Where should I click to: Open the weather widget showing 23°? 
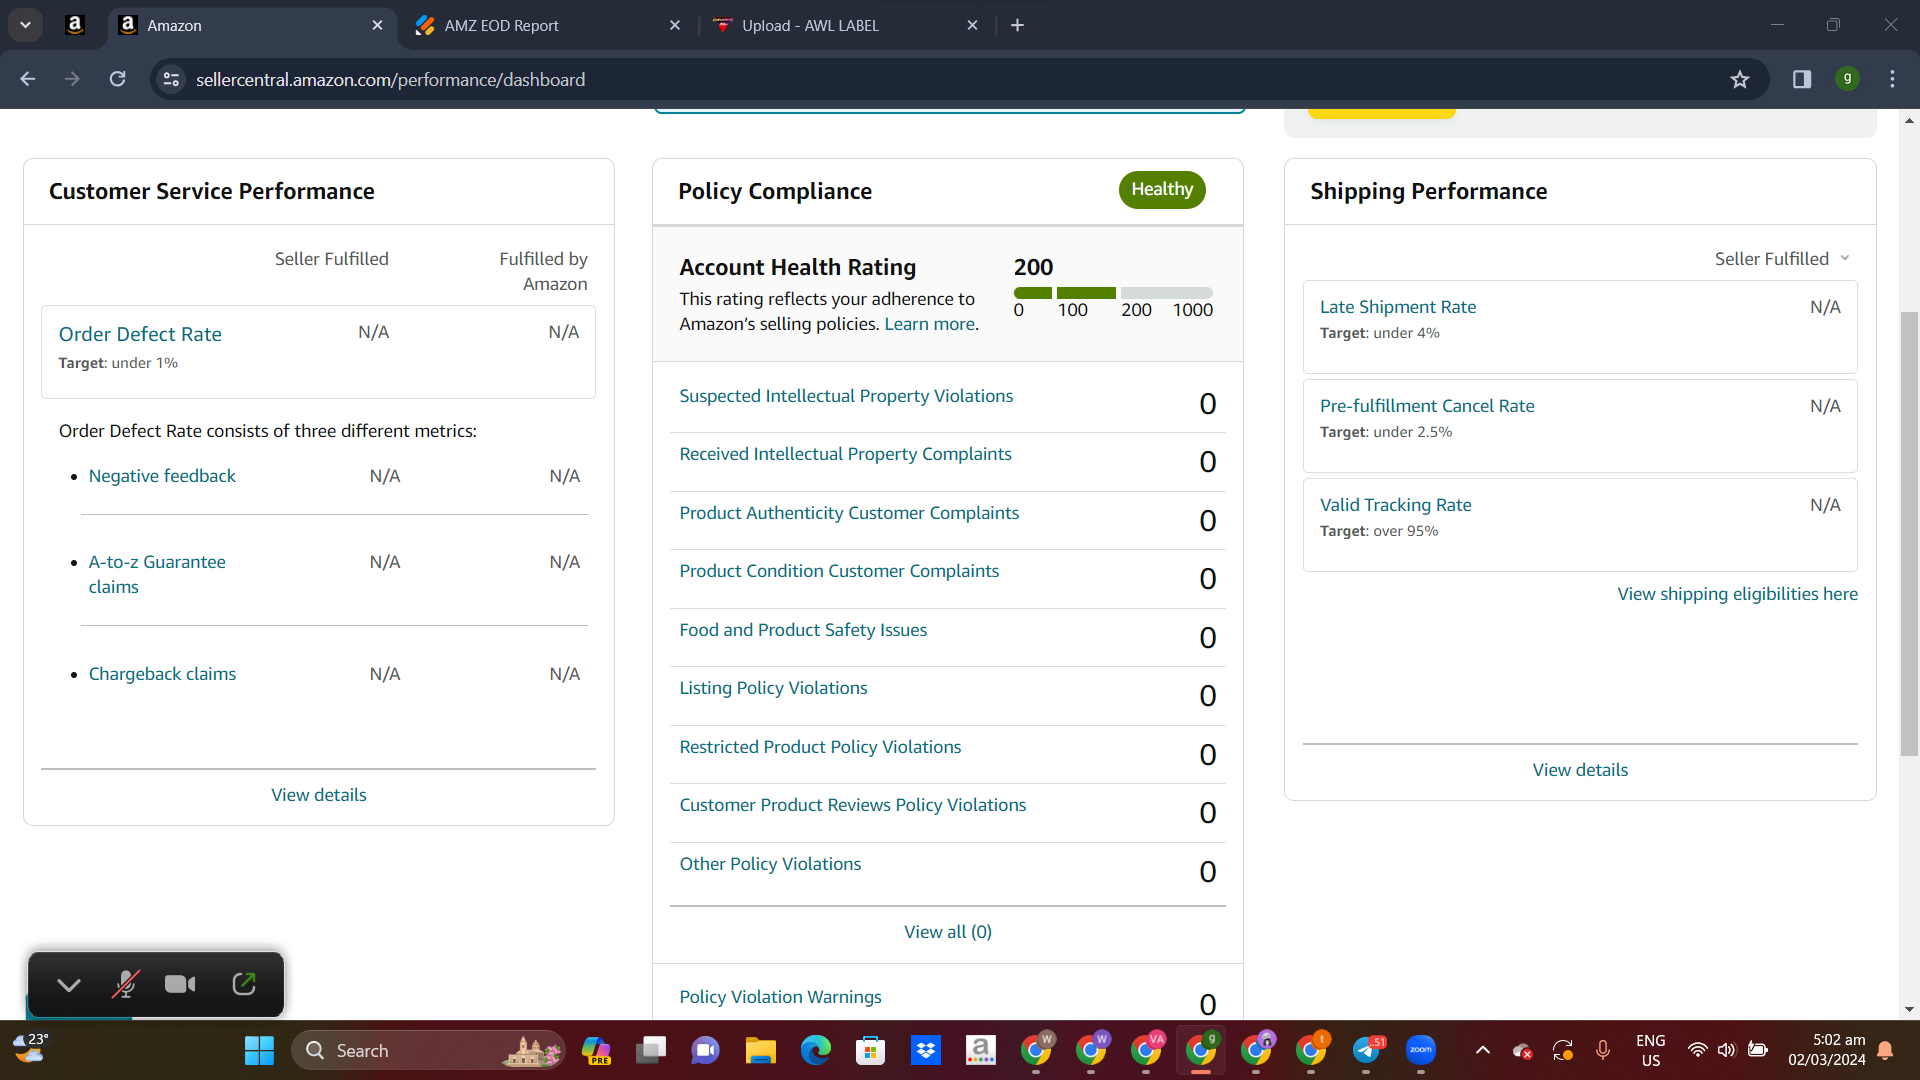pyautogui.click(x=30, y=1049)
